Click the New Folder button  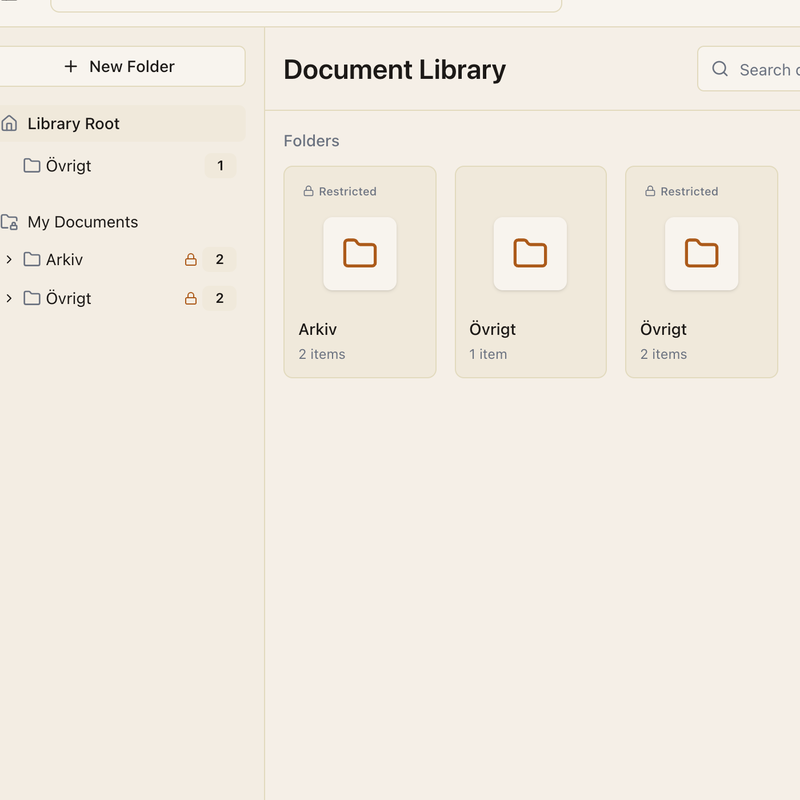121,66
